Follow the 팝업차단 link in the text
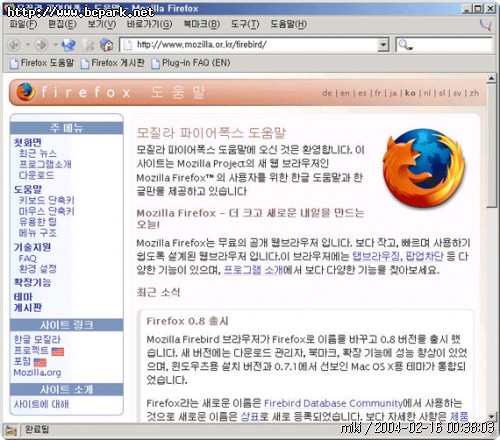The height and width of the screenshot is (440, 500). click(x=425, y=256)
